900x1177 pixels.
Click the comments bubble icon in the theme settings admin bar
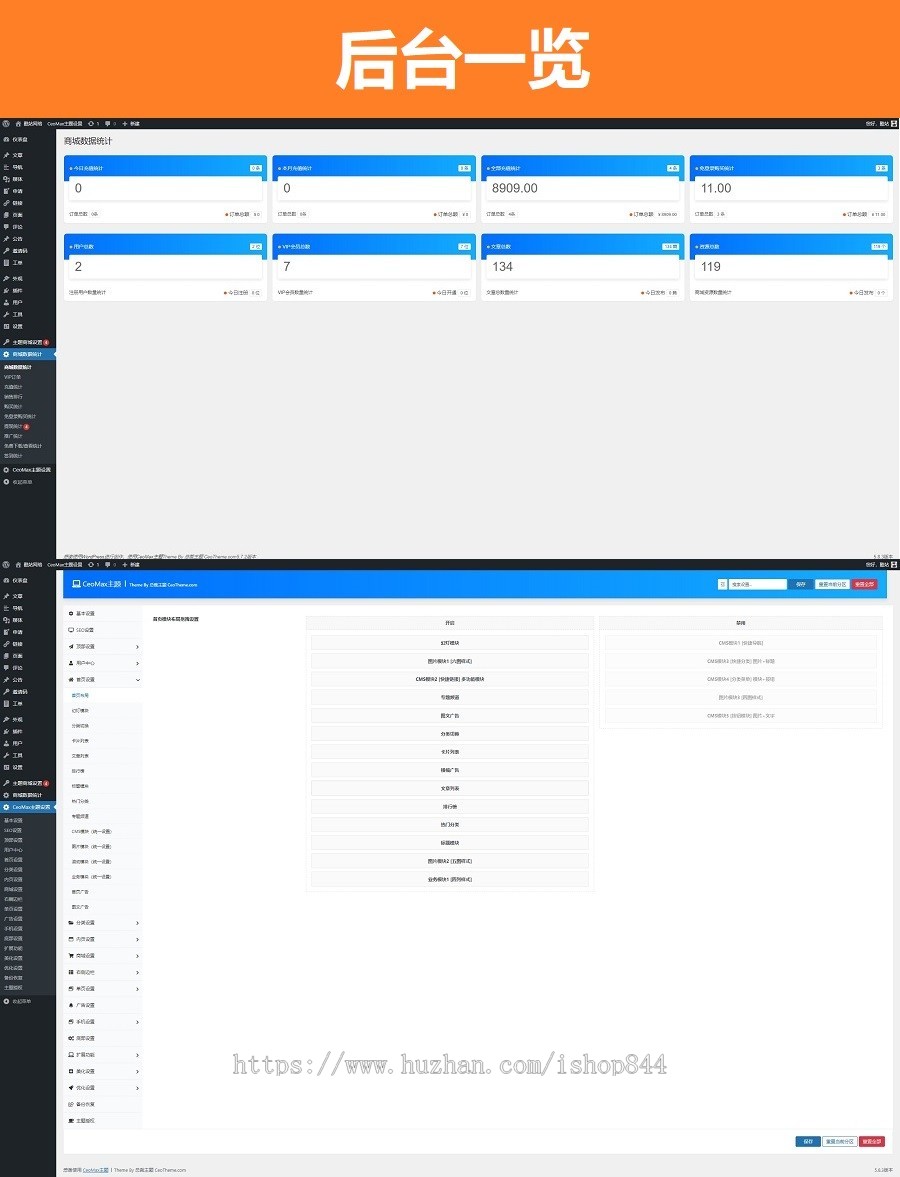(x=107, y=564)
